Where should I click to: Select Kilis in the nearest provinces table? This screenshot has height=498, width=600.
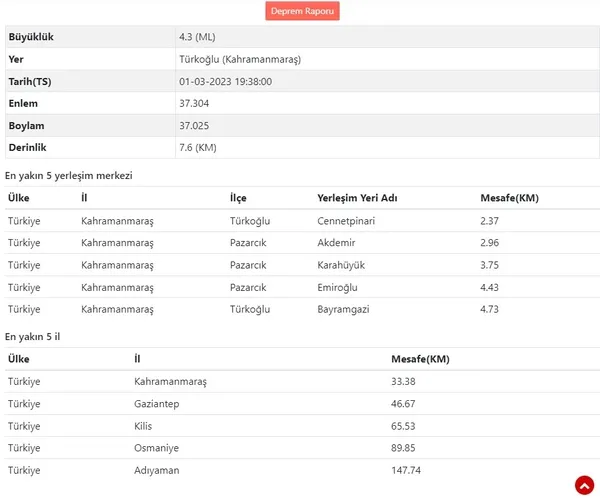tap(143, 425)
